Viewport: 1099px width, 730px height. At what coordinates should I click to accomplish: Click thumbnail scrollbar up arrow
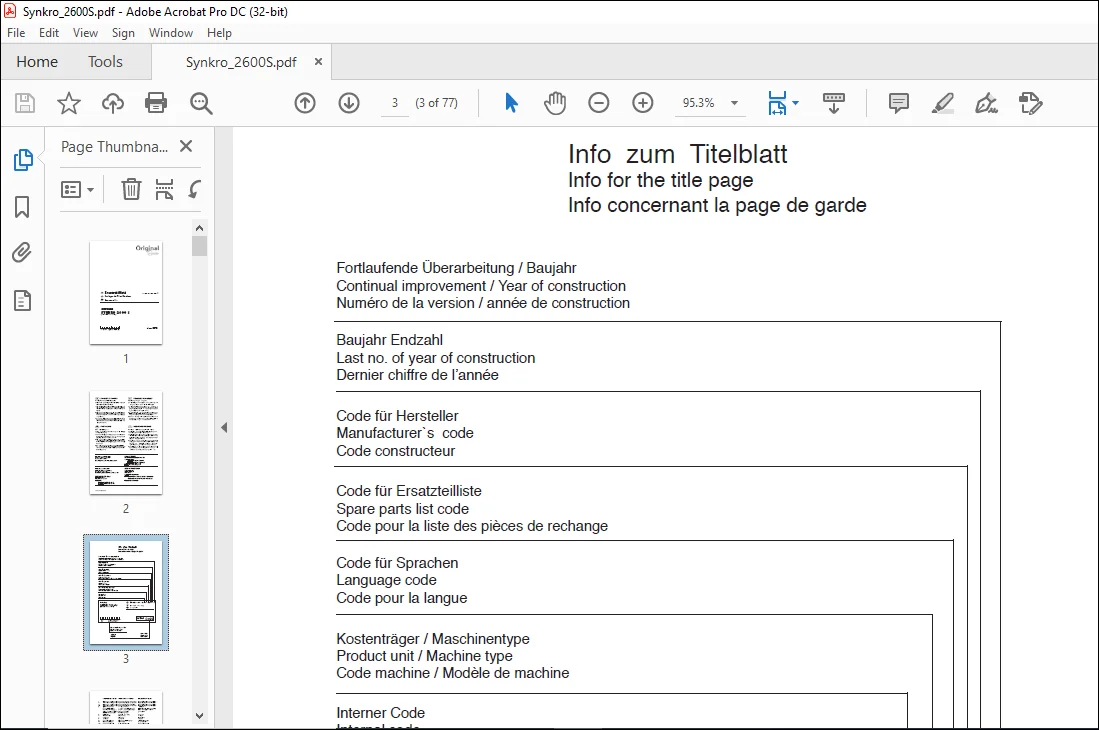pyautogui.click(x=199, y=228)
